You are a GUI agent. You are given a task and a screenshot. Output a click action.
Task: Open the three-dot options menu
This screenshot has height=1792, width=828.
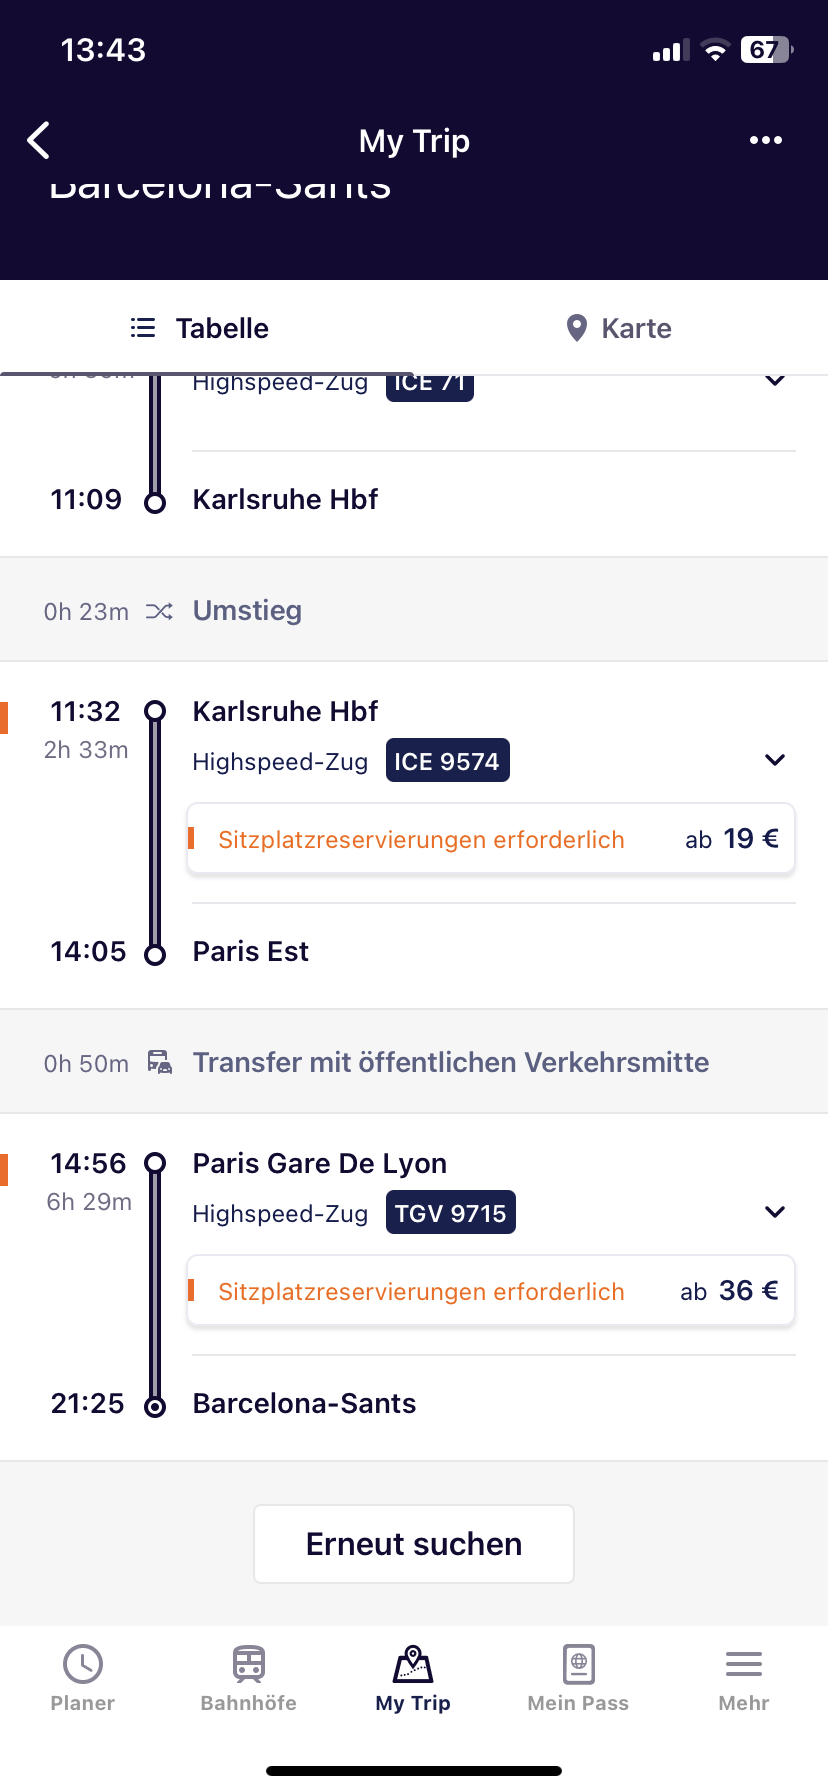[766, 140]
